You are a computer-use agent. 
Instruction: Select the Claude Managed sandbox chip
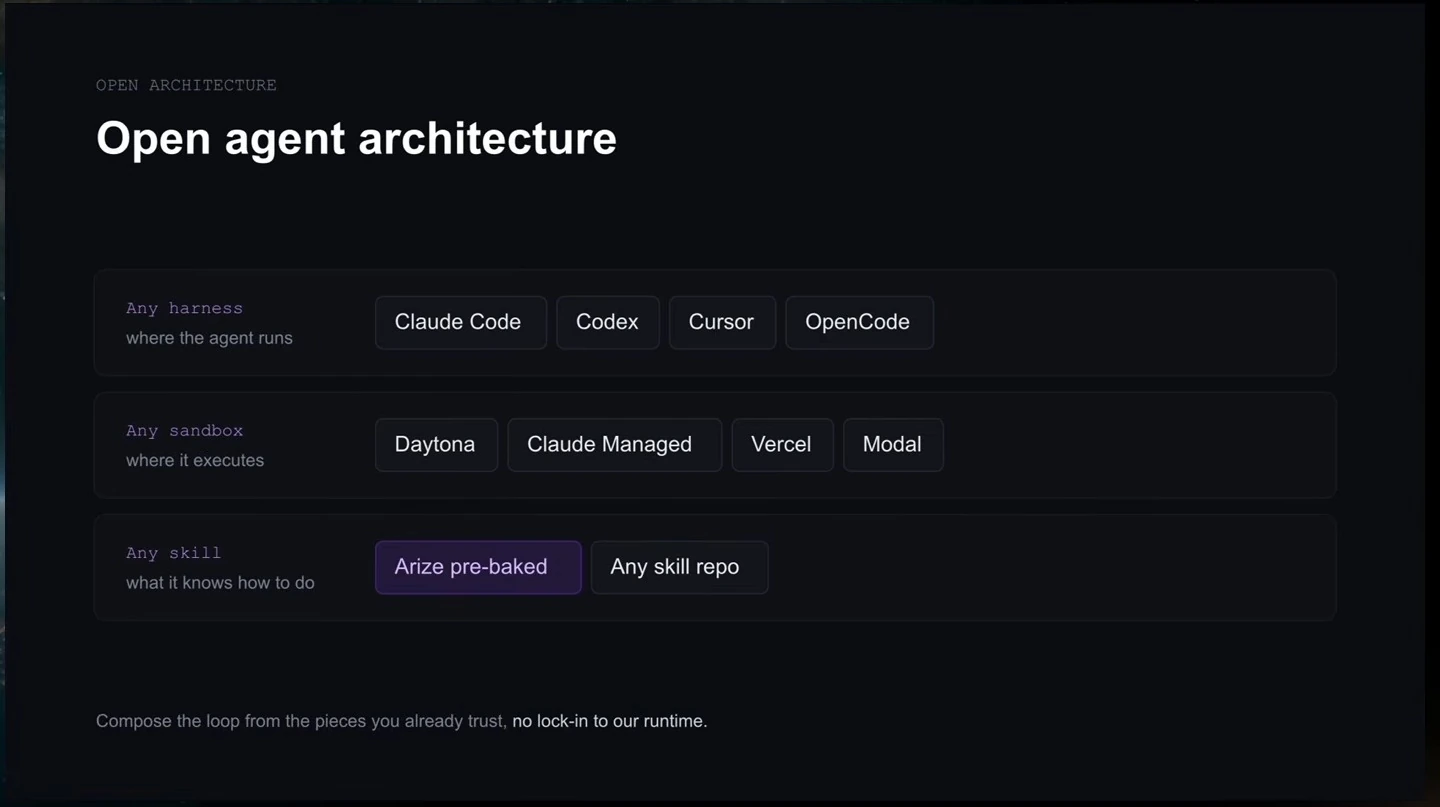tap(614, 445)
